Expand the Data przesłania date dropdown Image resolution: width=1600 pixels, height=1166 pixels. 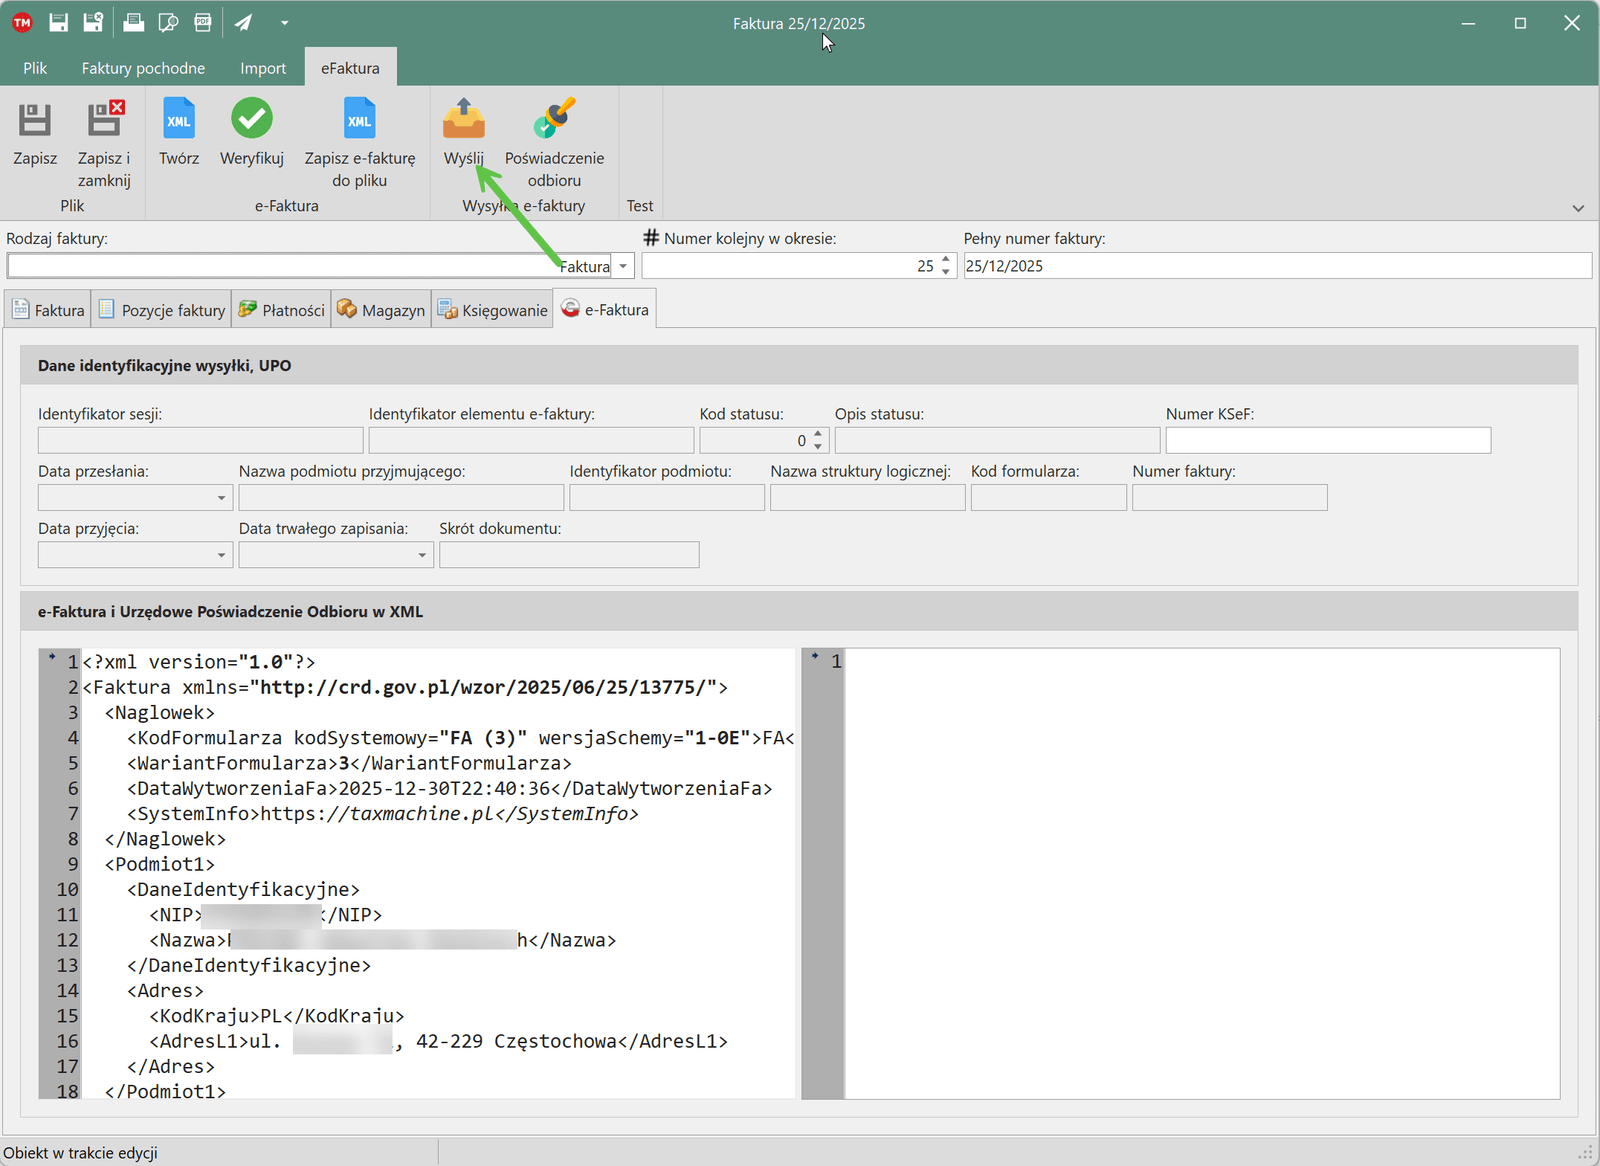click(221, 498)
